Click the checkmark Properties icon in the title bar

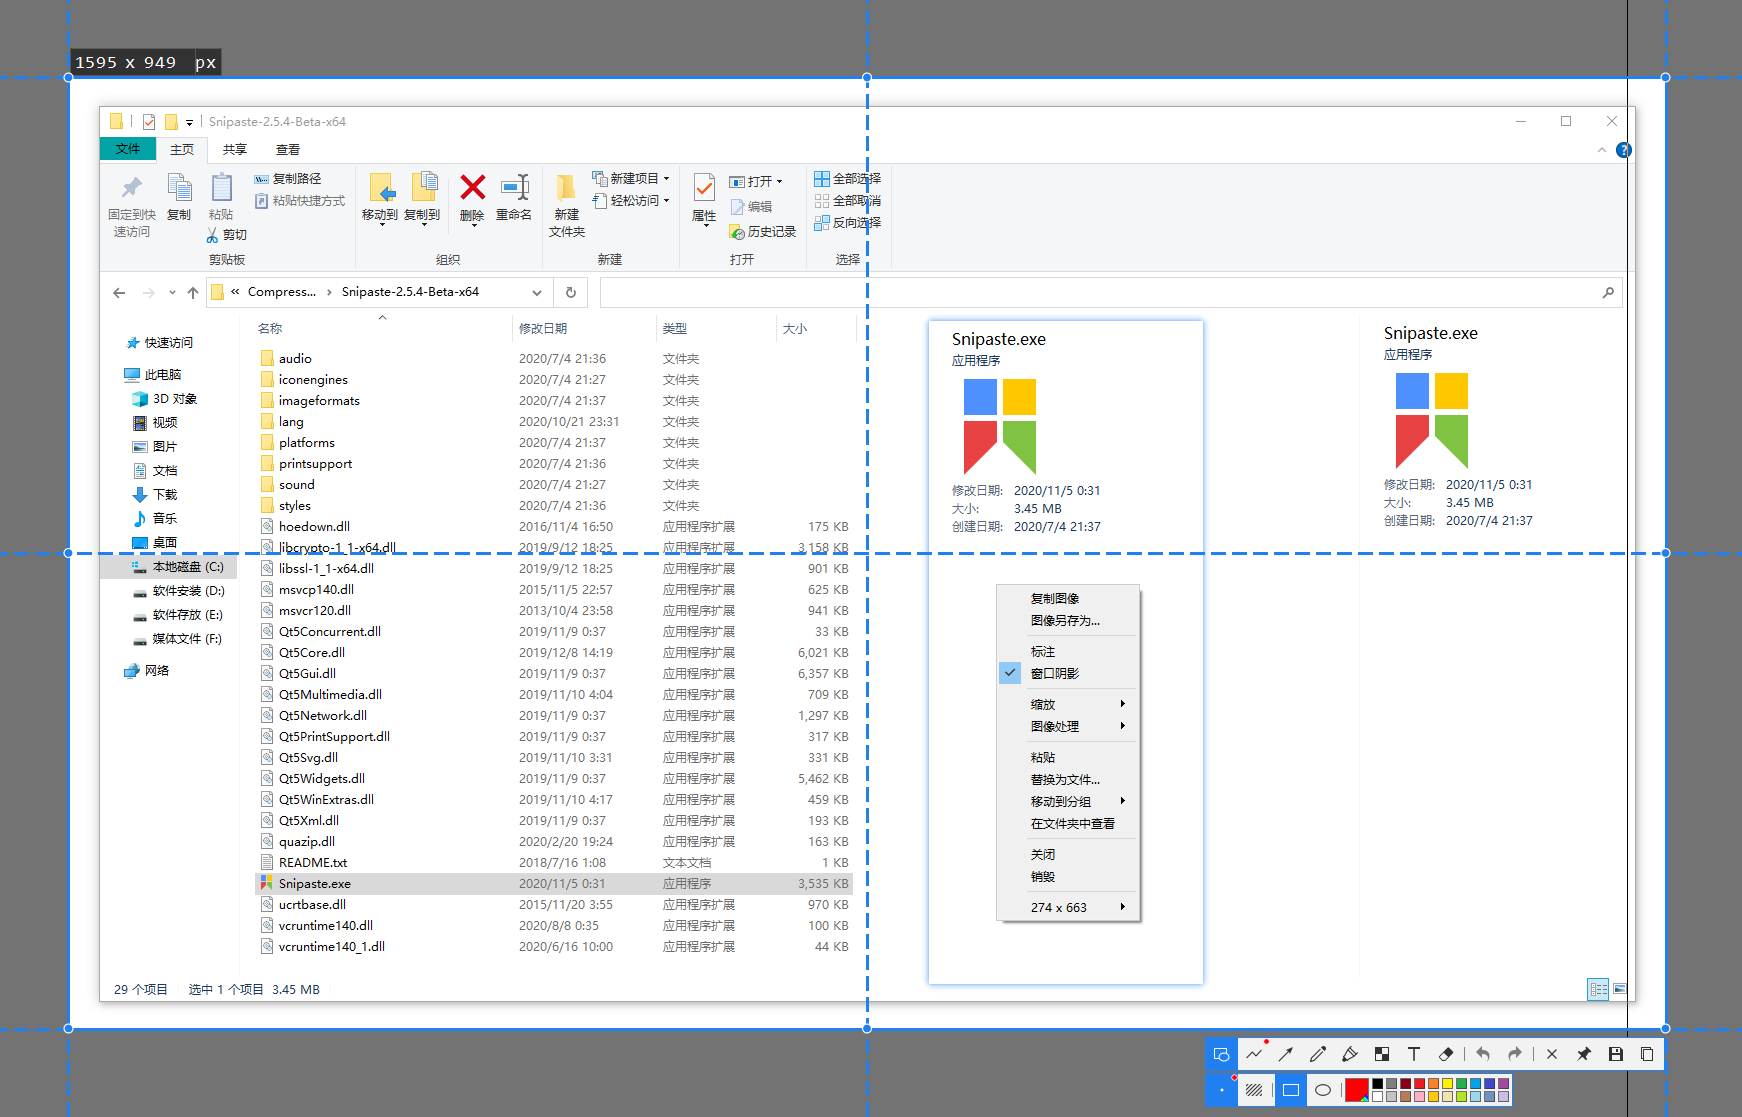click(149, 122)
